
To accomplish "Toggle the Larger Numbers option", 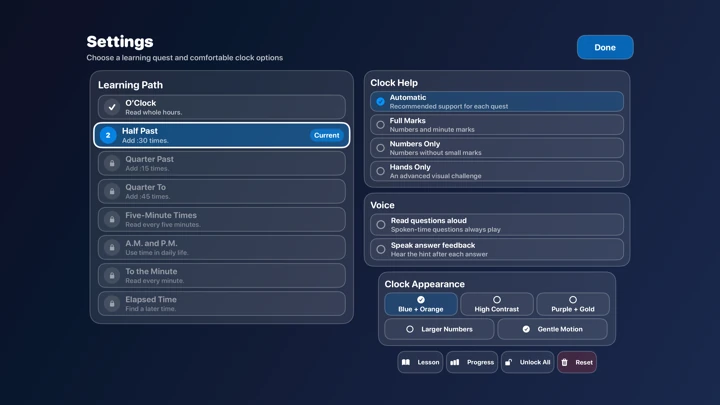I will click(439, 329).
